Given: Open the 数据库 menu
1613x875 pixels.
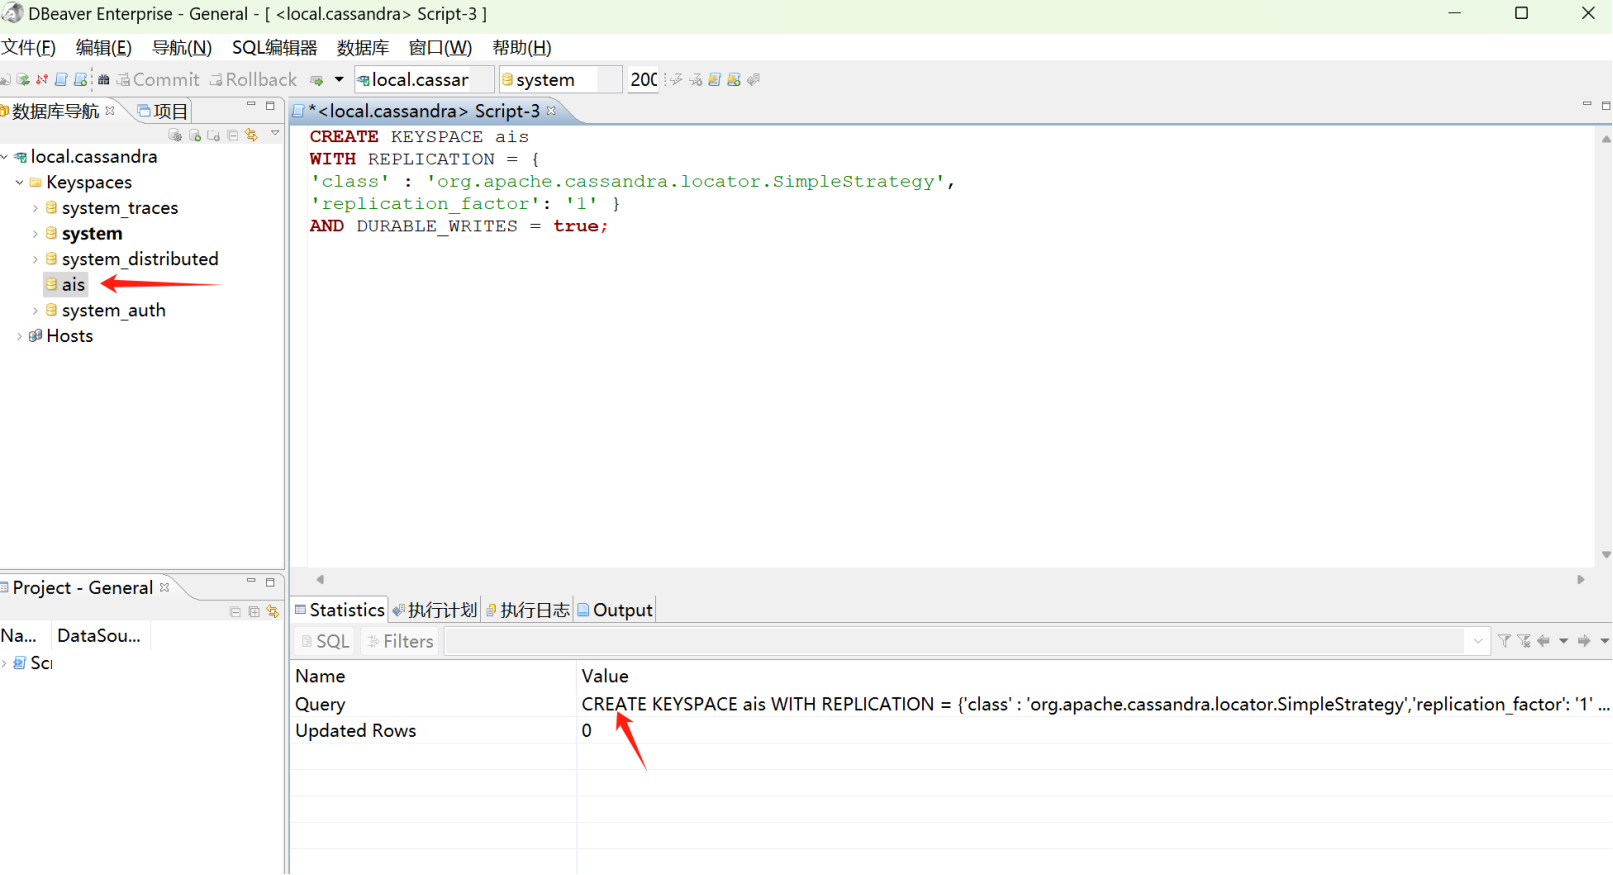Looking at the screenshot, I should click(362, 48).
